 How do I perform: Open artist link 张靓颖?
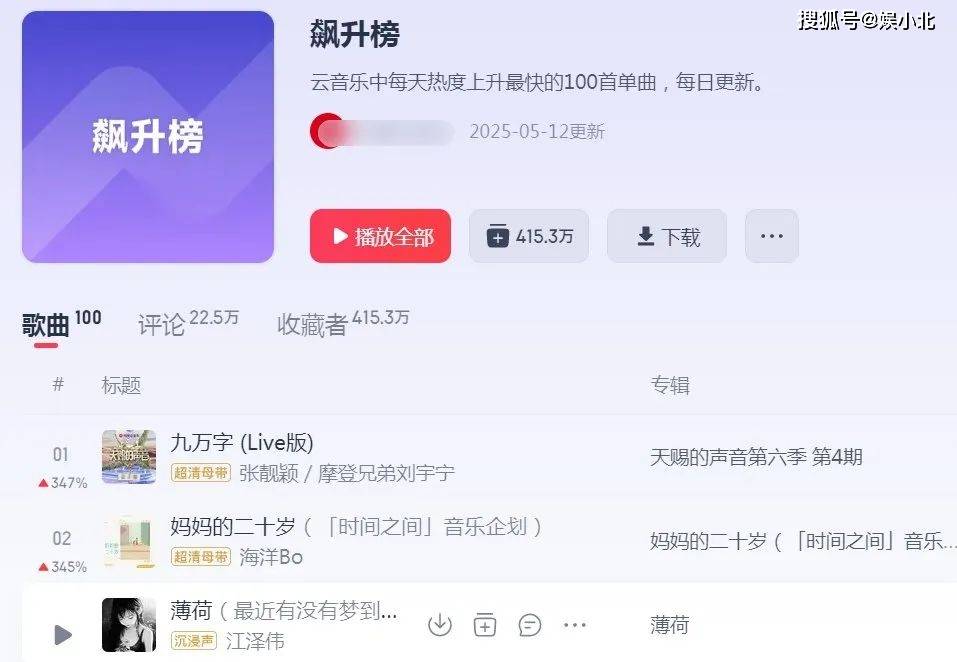269,473
